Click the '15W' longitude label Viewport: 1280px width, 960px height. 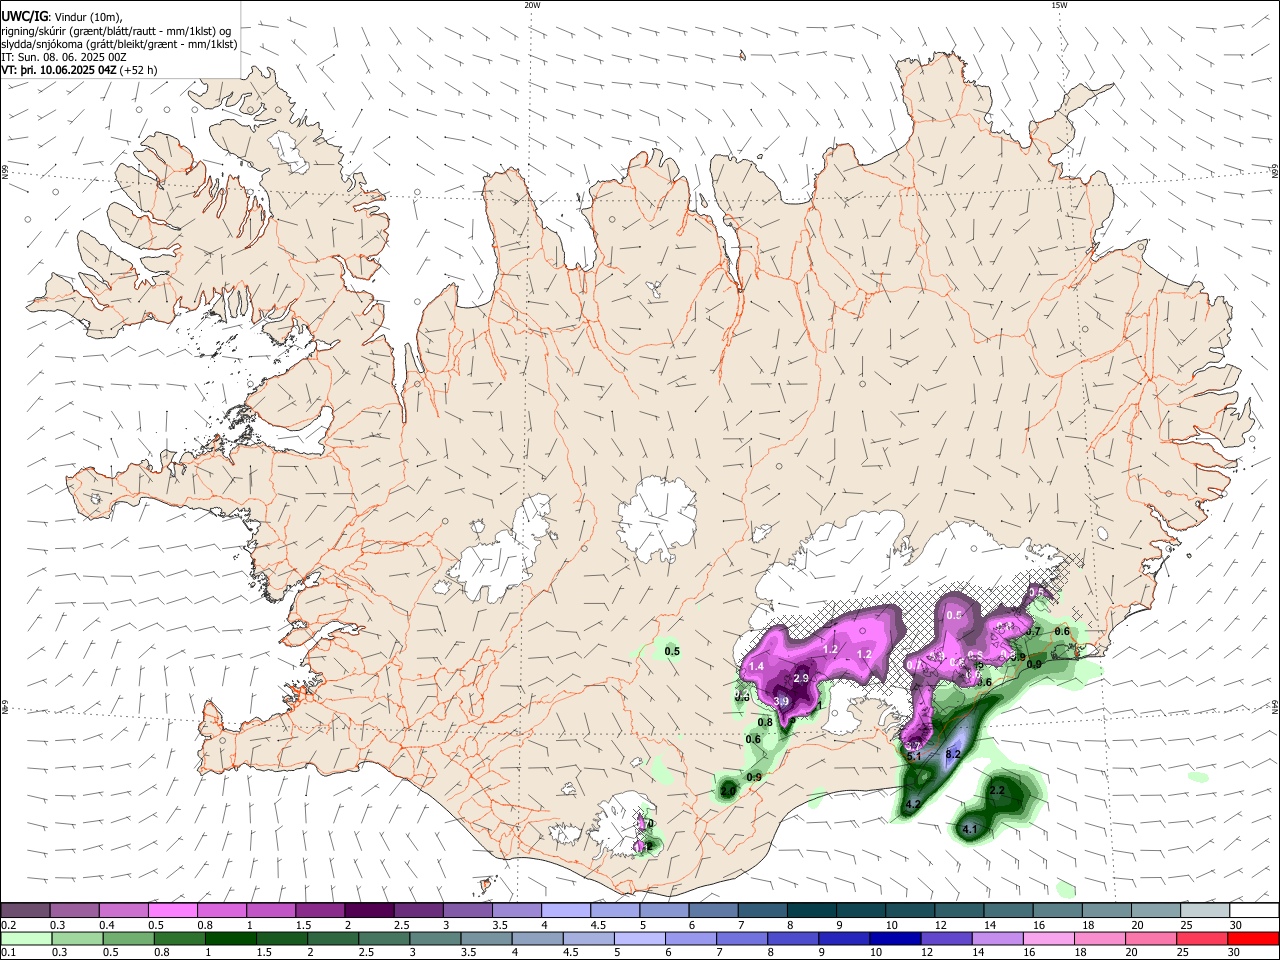tap(1059, 5)
